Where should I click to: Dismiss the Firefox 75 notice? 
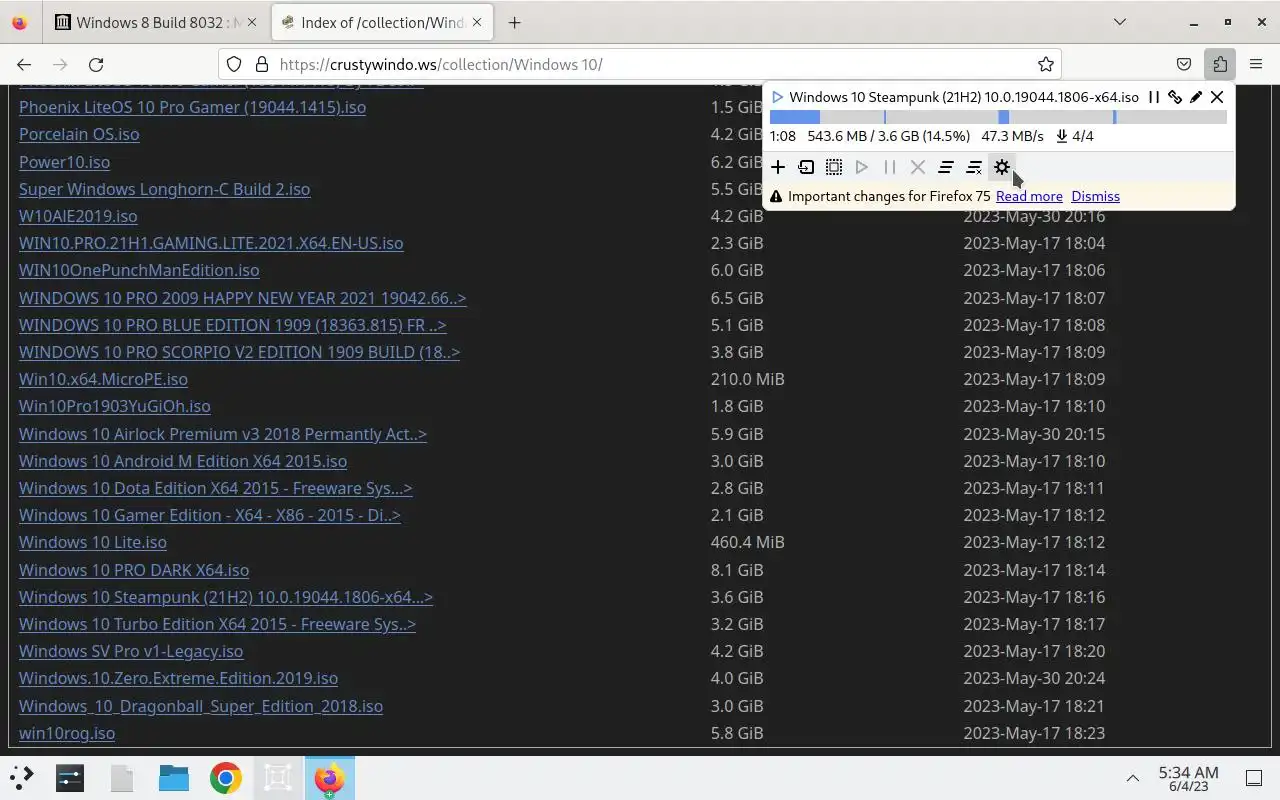click(x=1095, y=196)
